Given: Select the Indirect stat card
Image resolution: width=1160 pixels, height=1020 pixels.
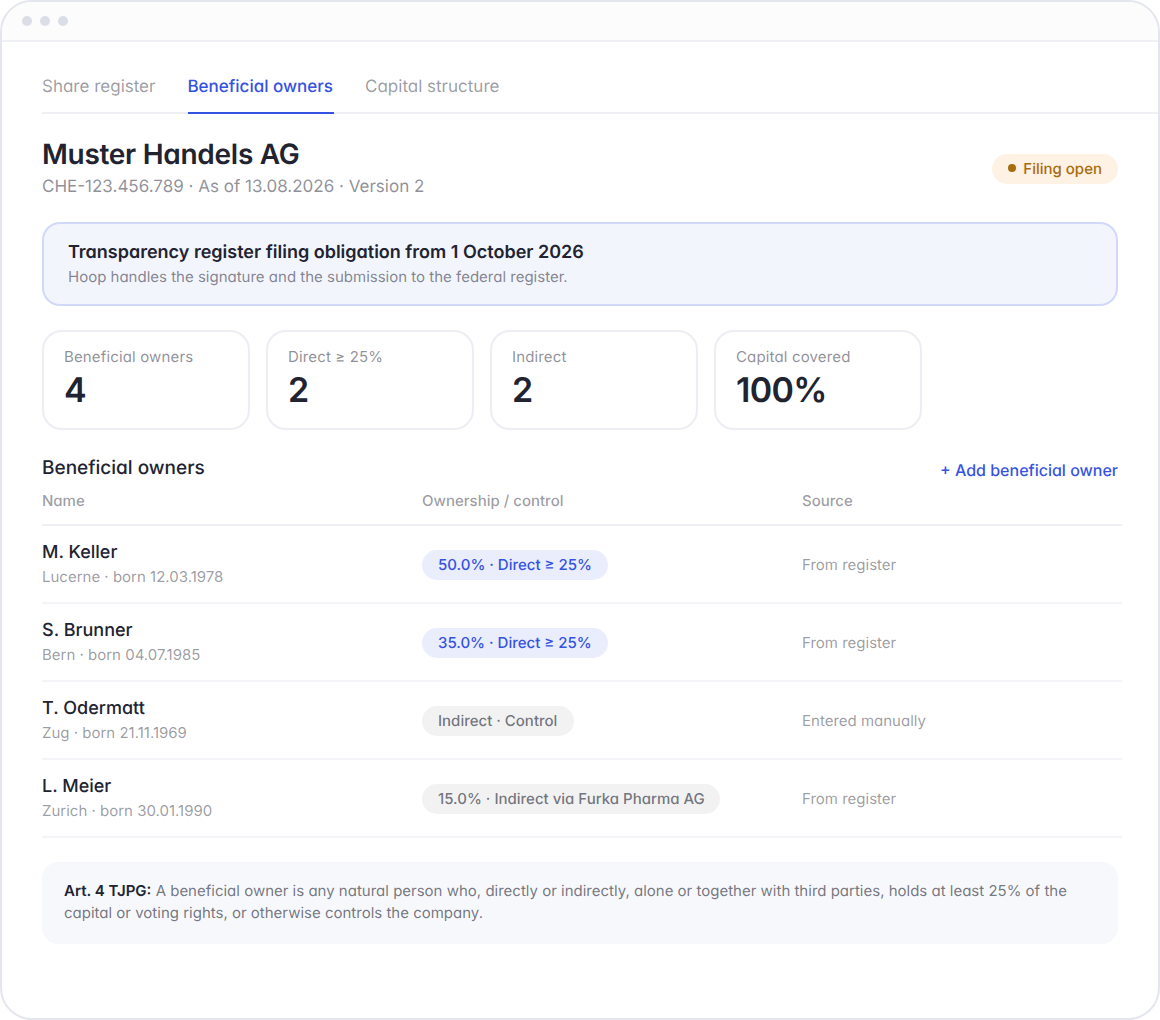Looking at the screenshot, I should [x=594, y=379].
